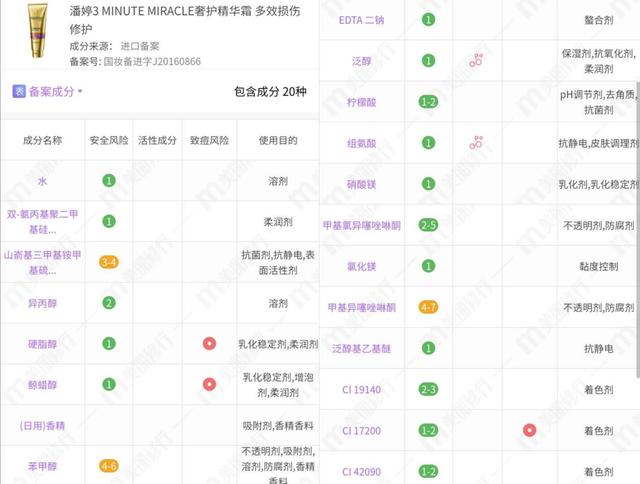Open the 甲基异噻唑啉酮 ingredient link
This screenshot has height=484, width=640.
362,307
